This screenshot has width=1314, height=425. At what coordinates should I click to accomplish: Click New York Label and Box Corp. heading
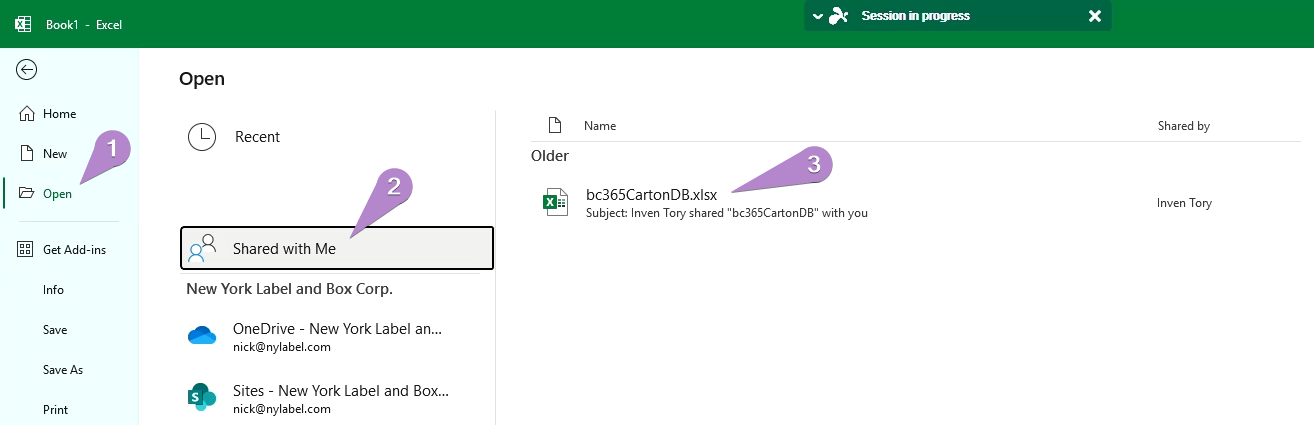290,289
